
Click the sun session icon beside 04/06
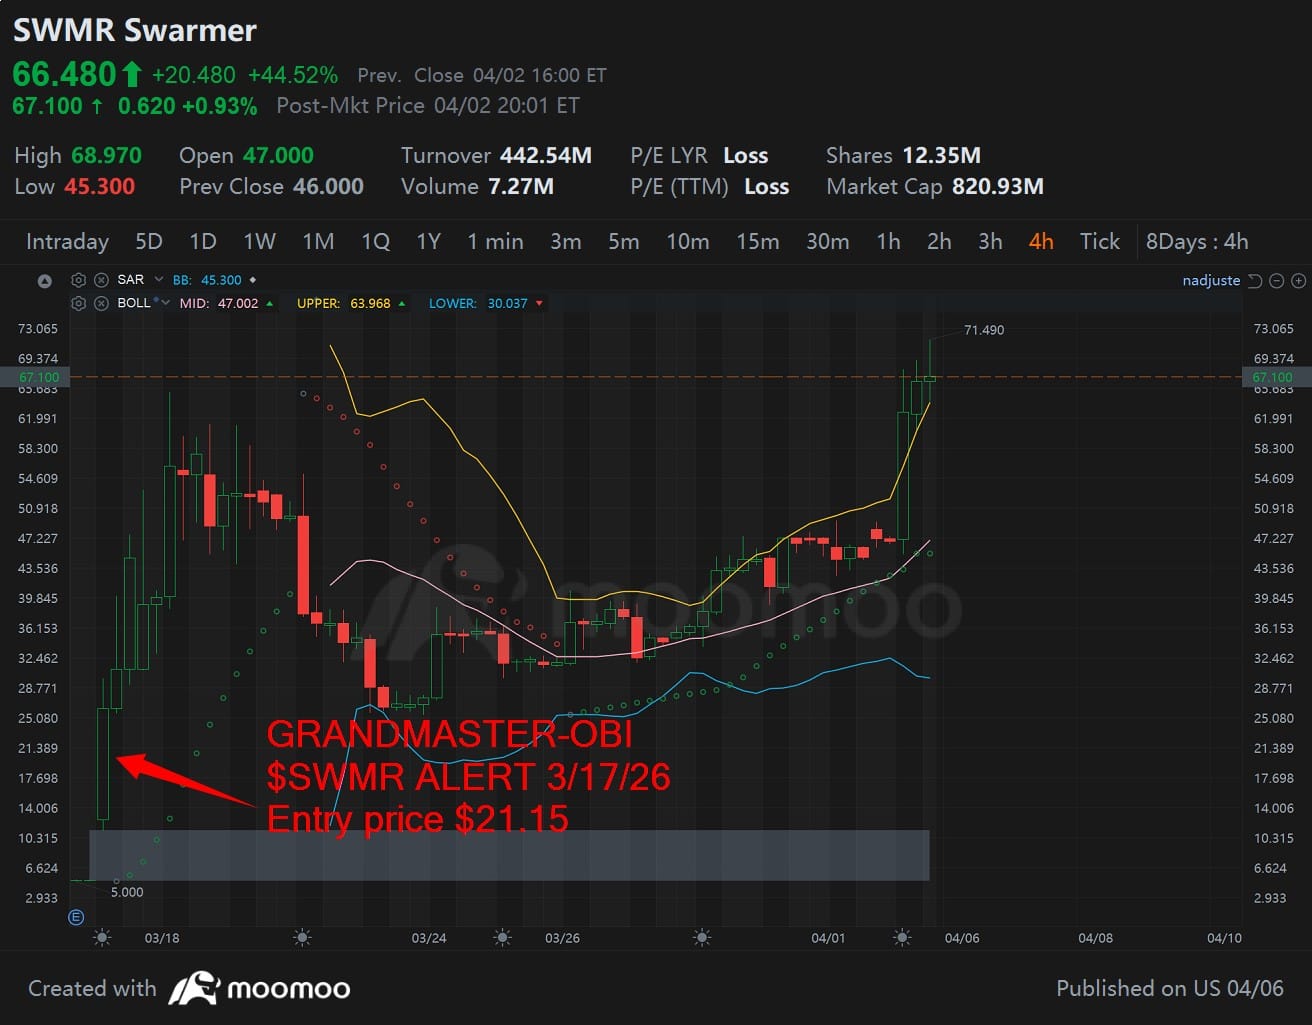tap(902, 938)
